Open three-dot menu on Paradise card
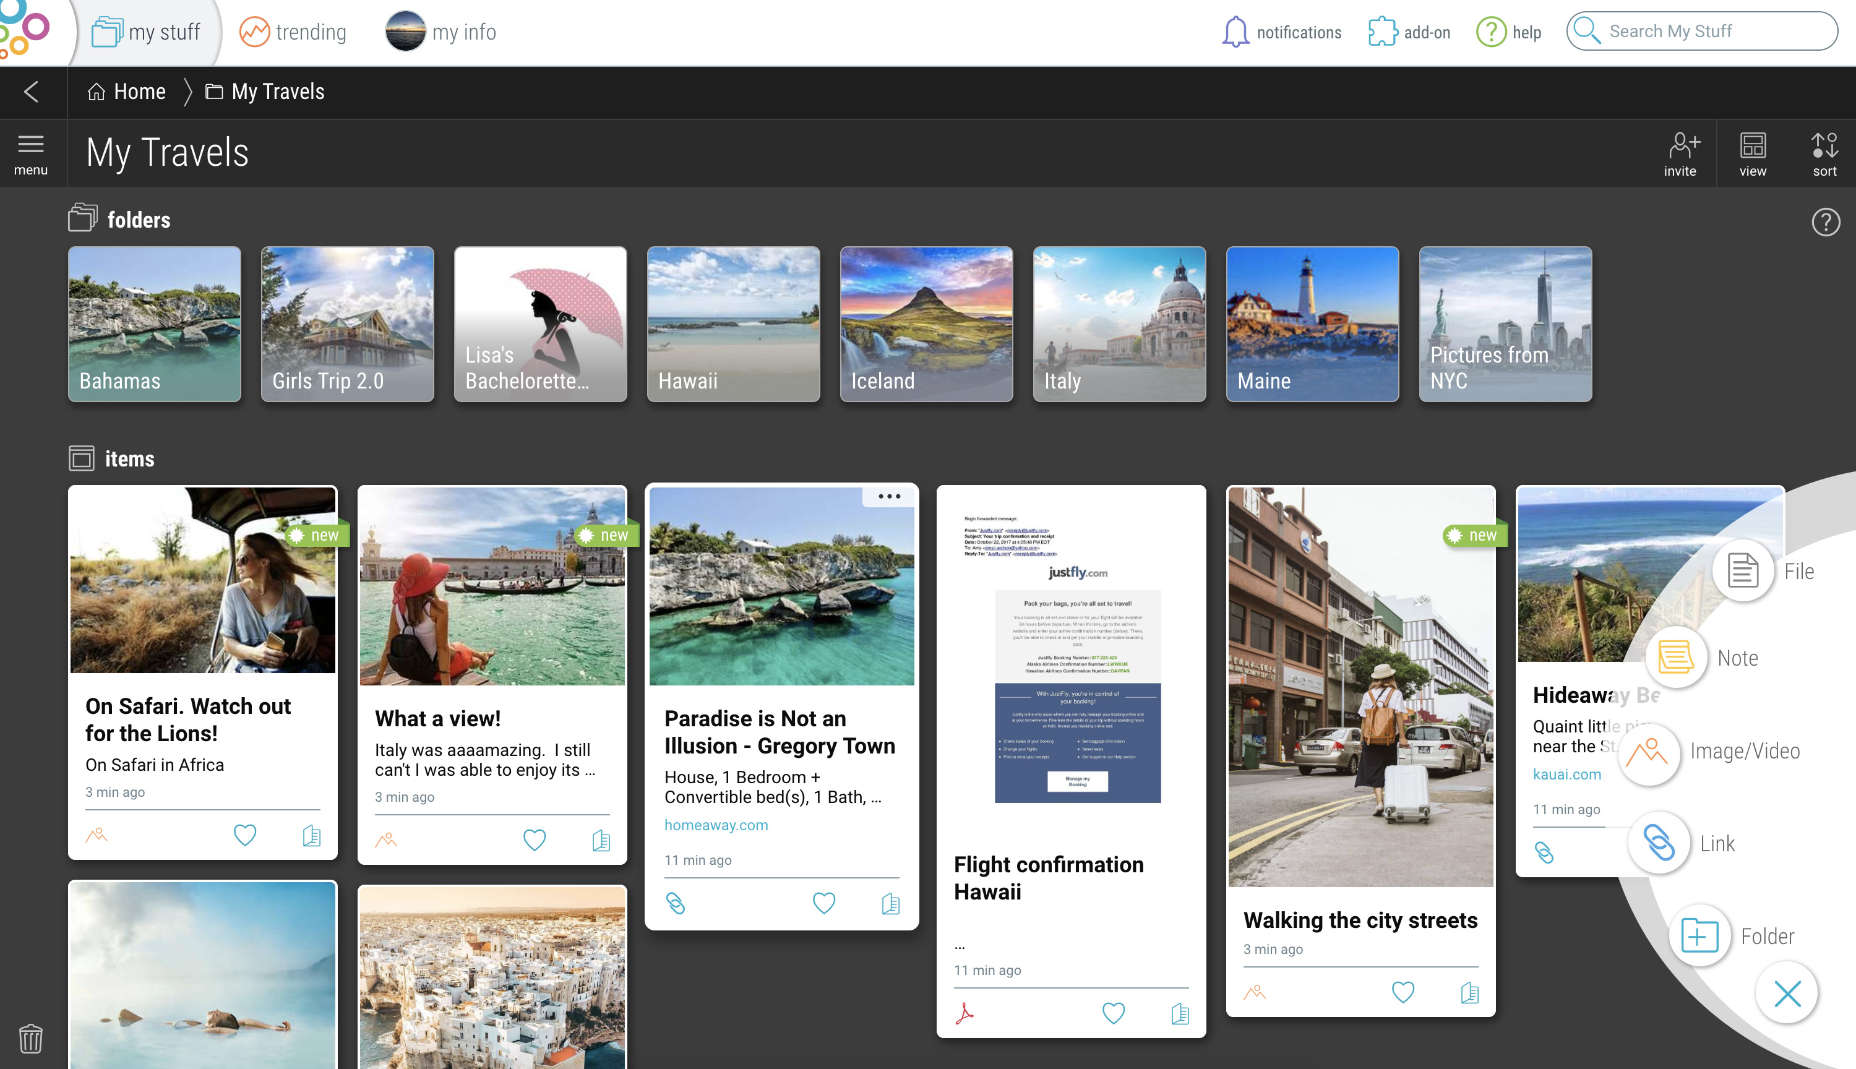The image size is (1856, 1069). [889, 496]
